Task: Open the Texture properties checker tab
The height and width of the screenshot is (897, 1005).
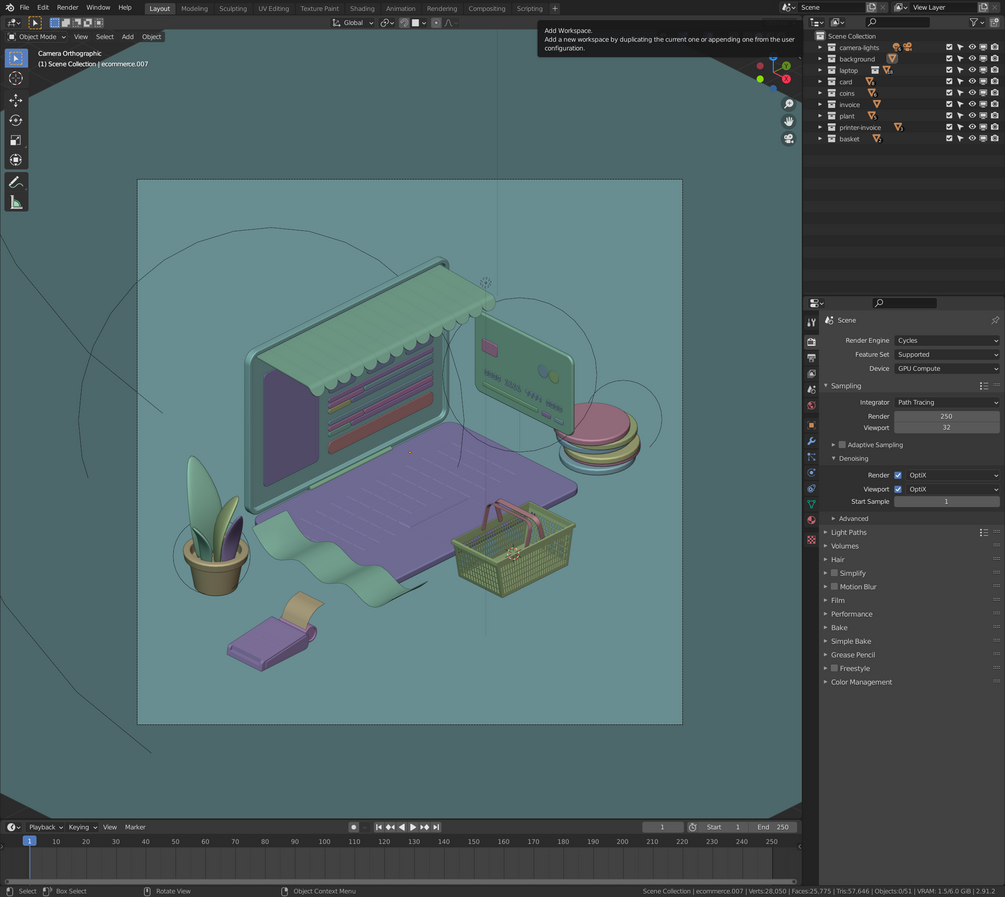Action: (811, 540)
